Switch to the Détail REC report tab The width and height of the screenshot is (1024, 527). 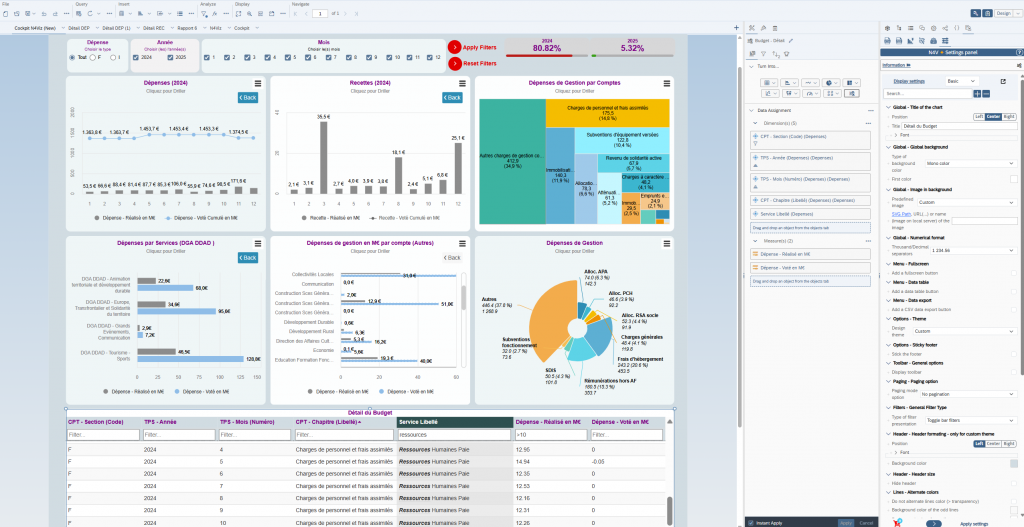pos(155,28)
